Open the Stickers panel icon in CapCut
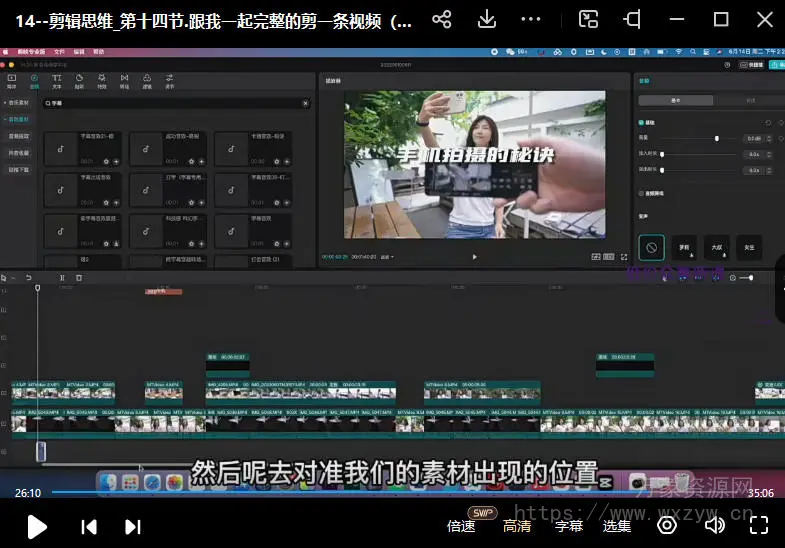 [80, 81]
